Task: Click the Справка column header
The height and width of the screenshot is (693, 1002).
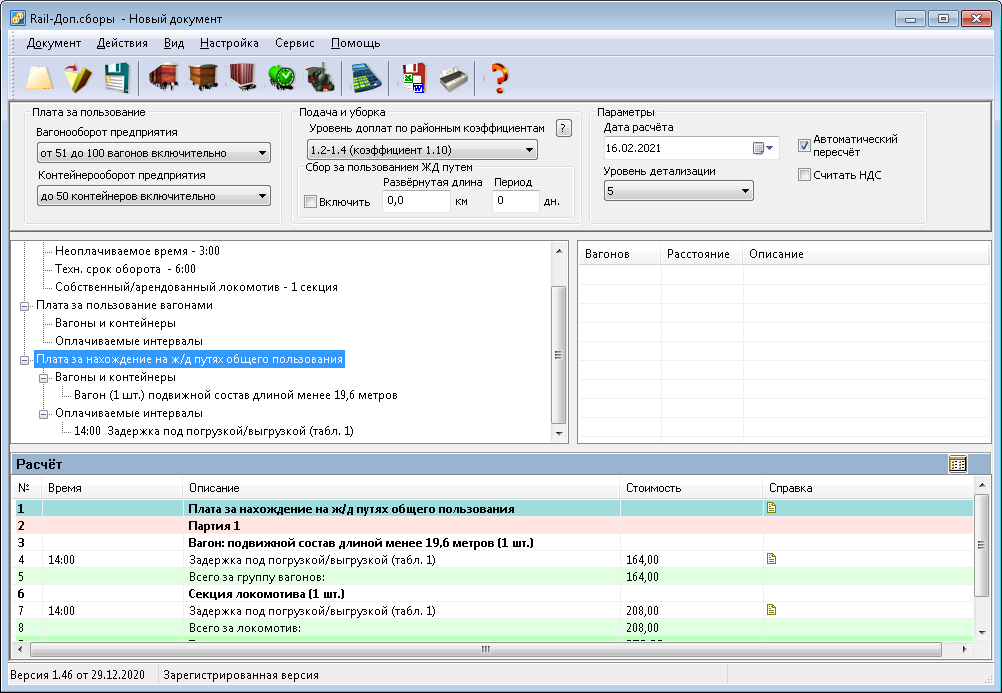Action: pos(868,488)
